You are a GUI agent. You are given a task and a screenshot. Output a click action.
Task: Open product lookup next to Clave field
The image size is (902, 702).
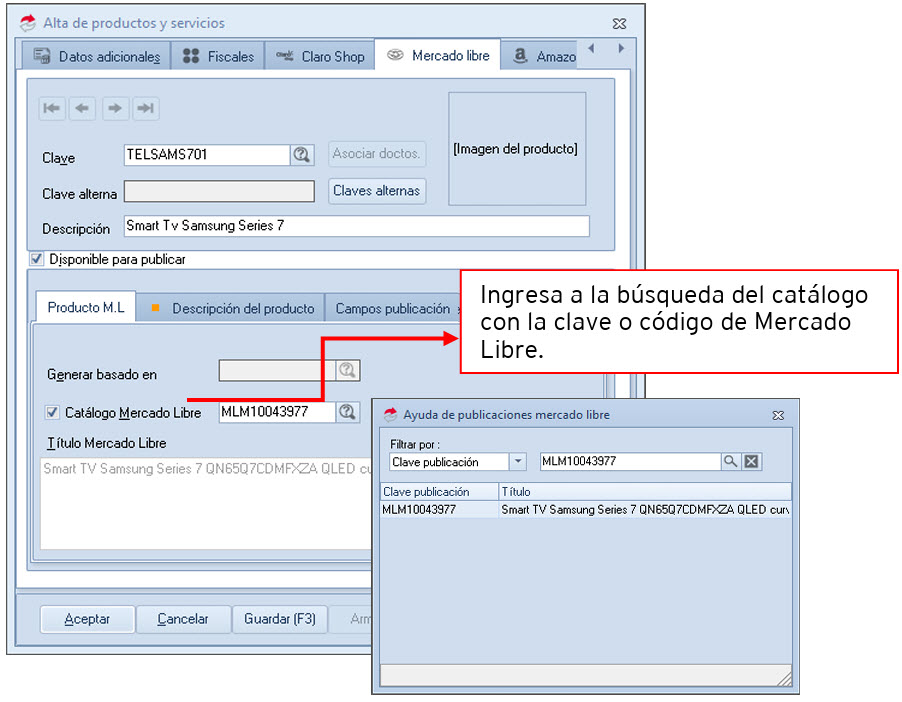[x=302, y=155]
